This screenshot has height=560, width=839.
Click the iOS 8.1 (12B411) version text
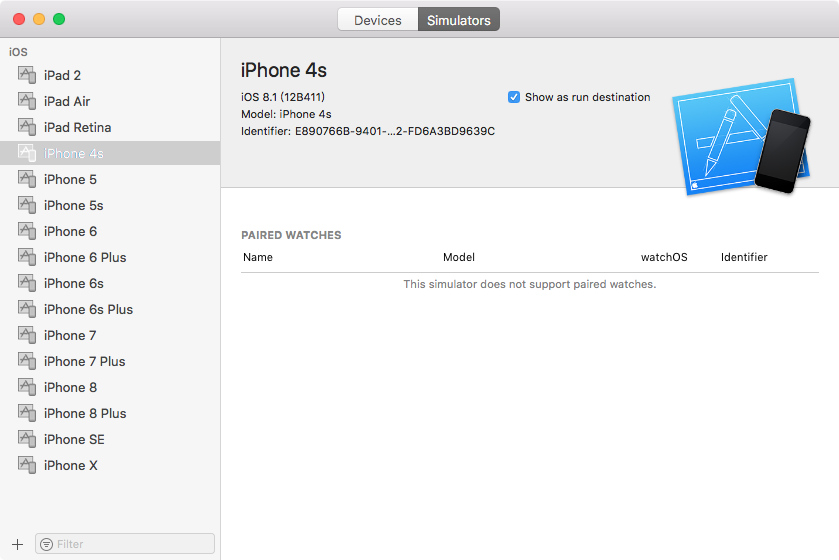[x=283, y=97]
